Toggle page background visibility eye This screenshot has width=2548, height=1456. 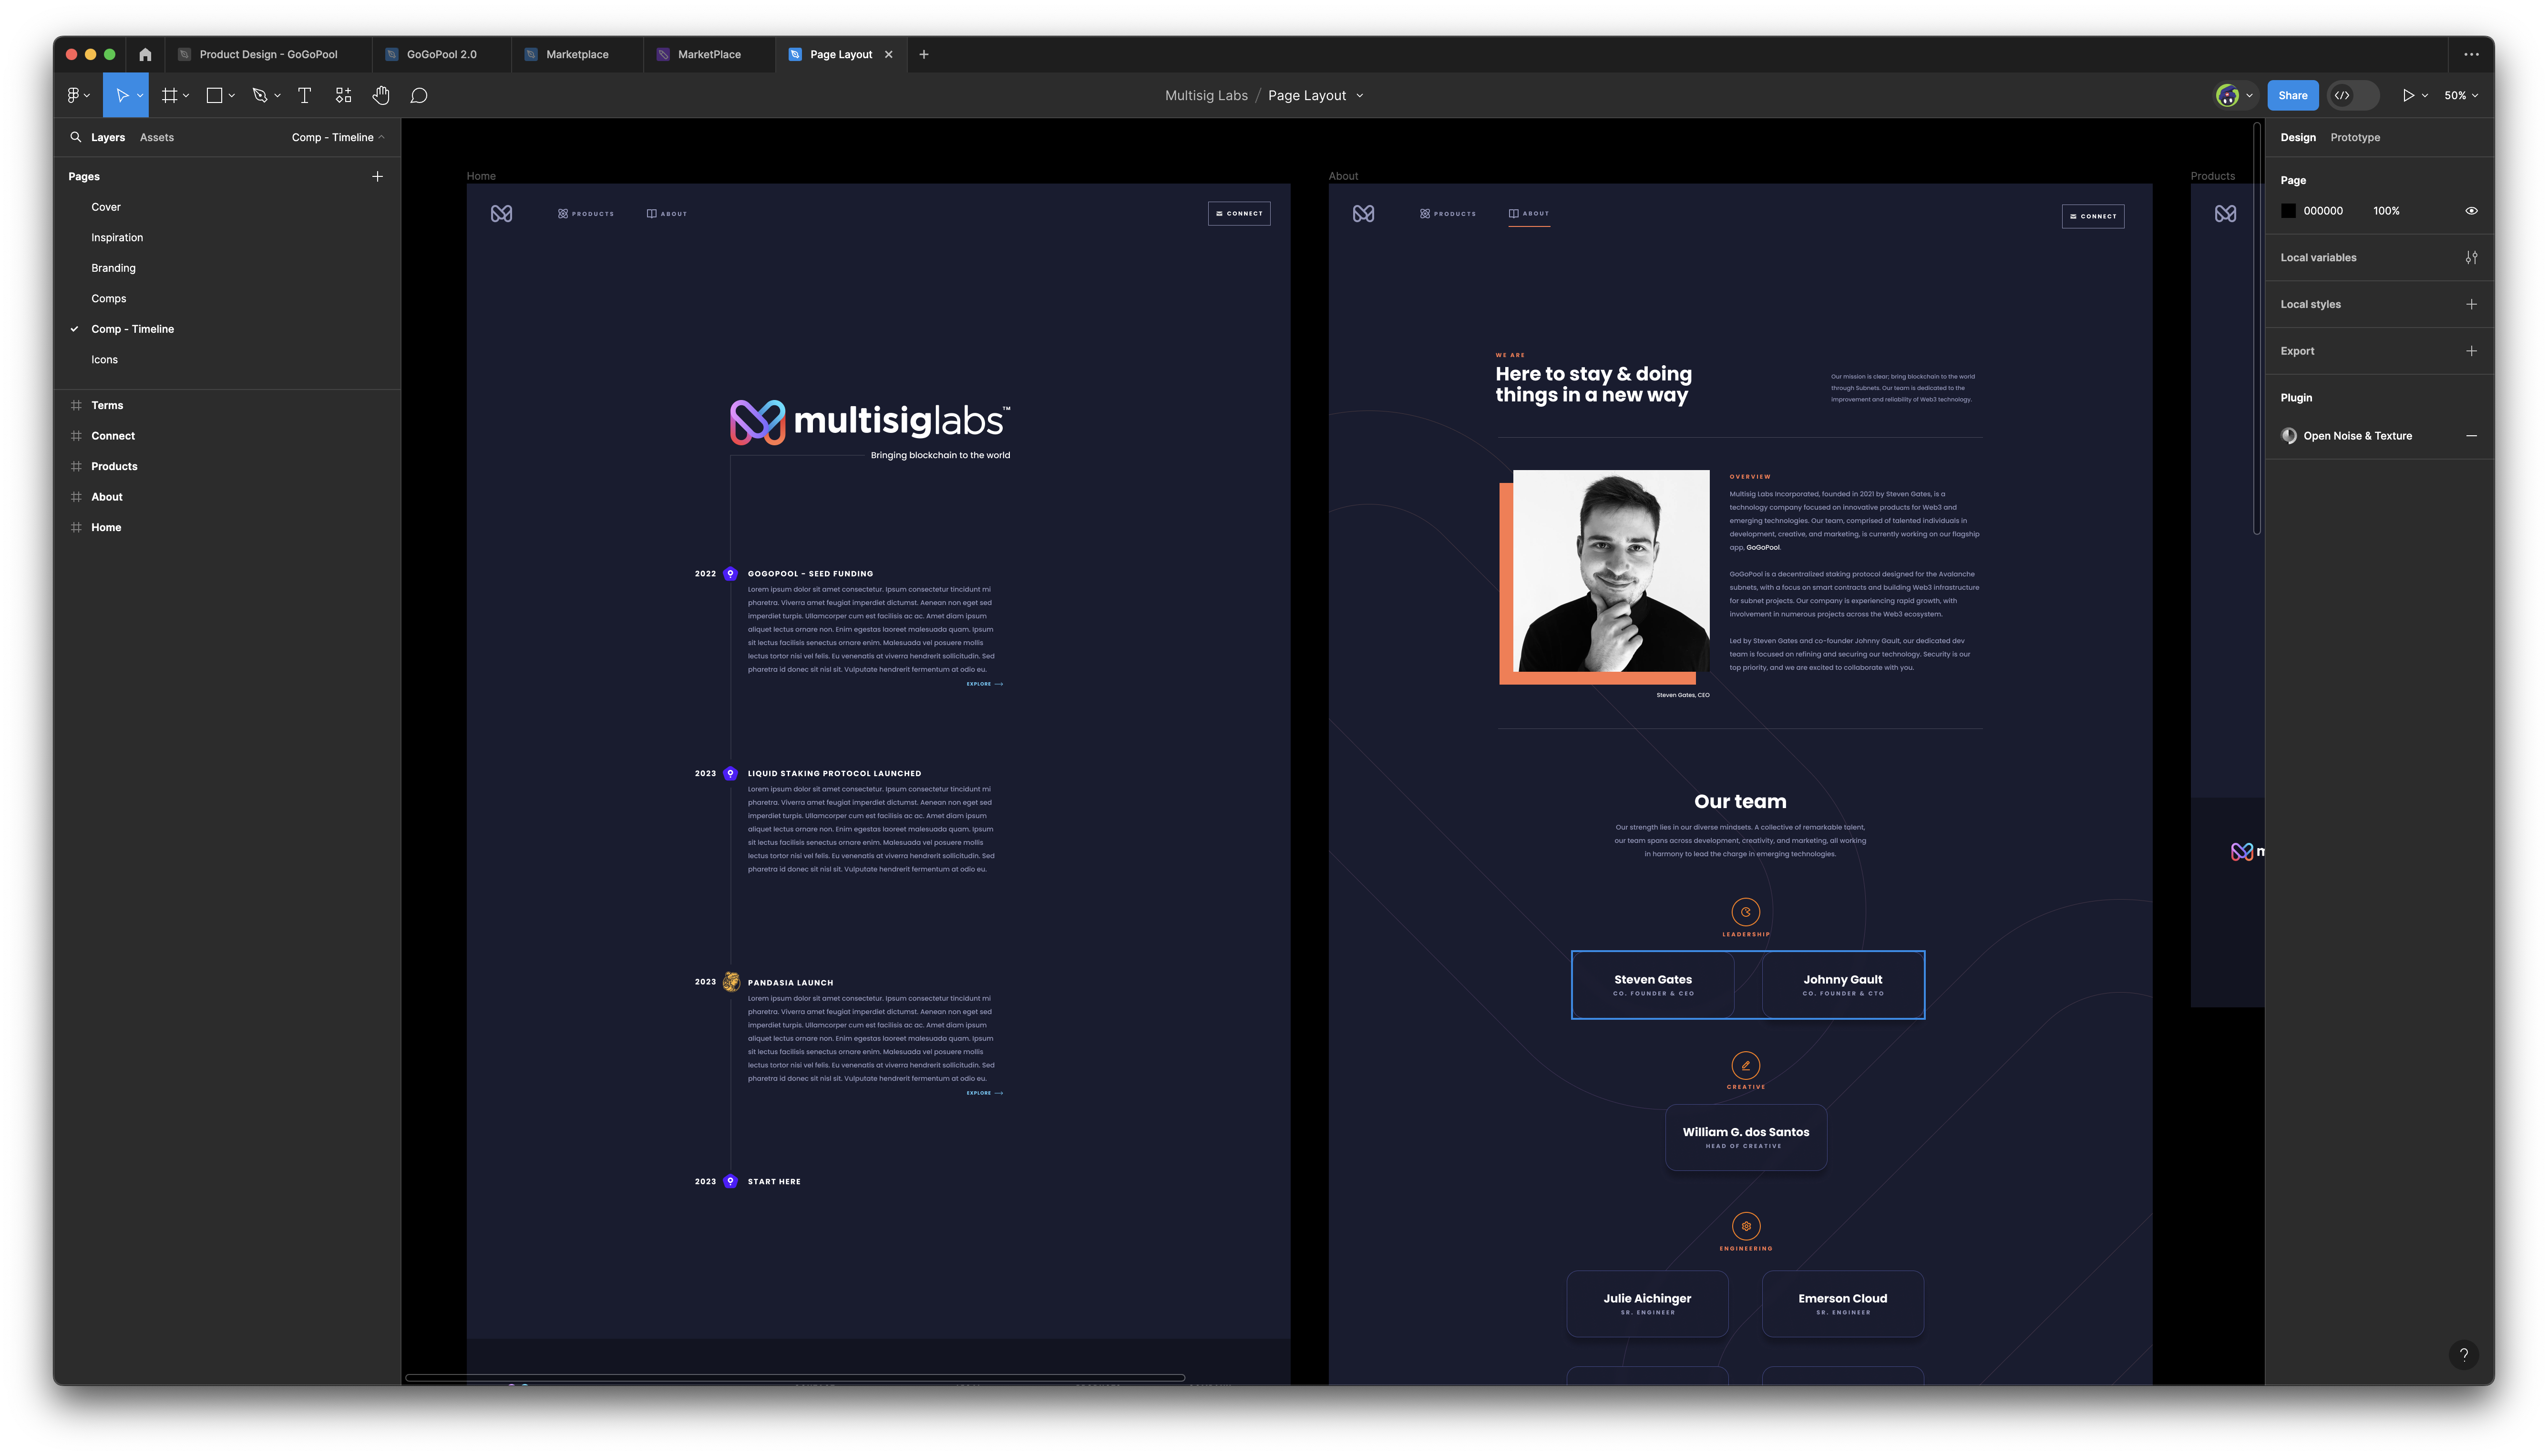click(x=2471, y=211)
